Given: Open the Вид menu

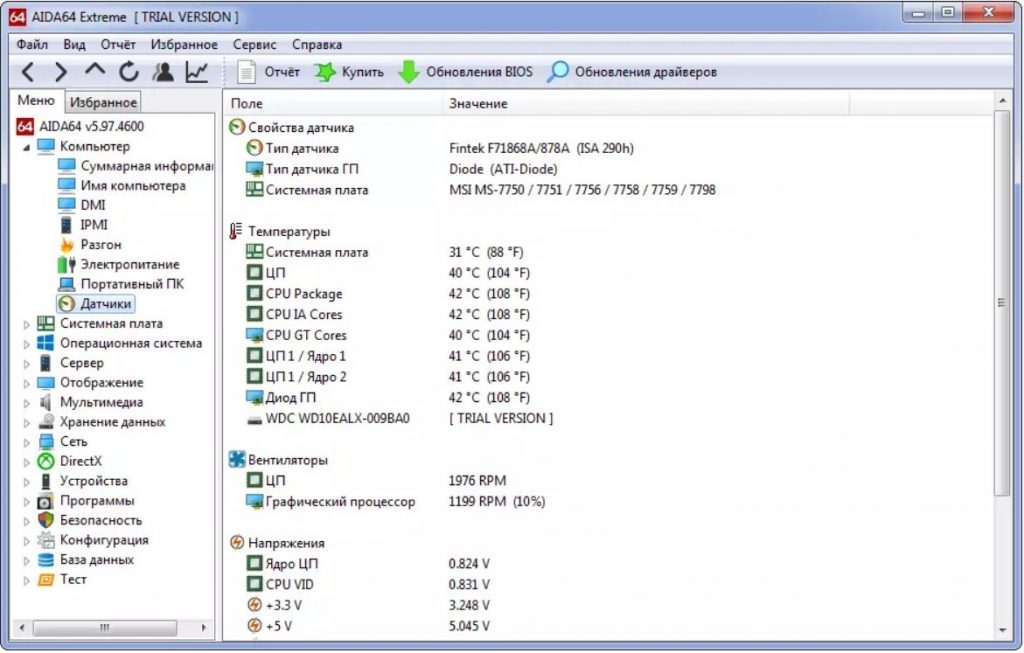Looking at the screenshot, I should 74,44.
